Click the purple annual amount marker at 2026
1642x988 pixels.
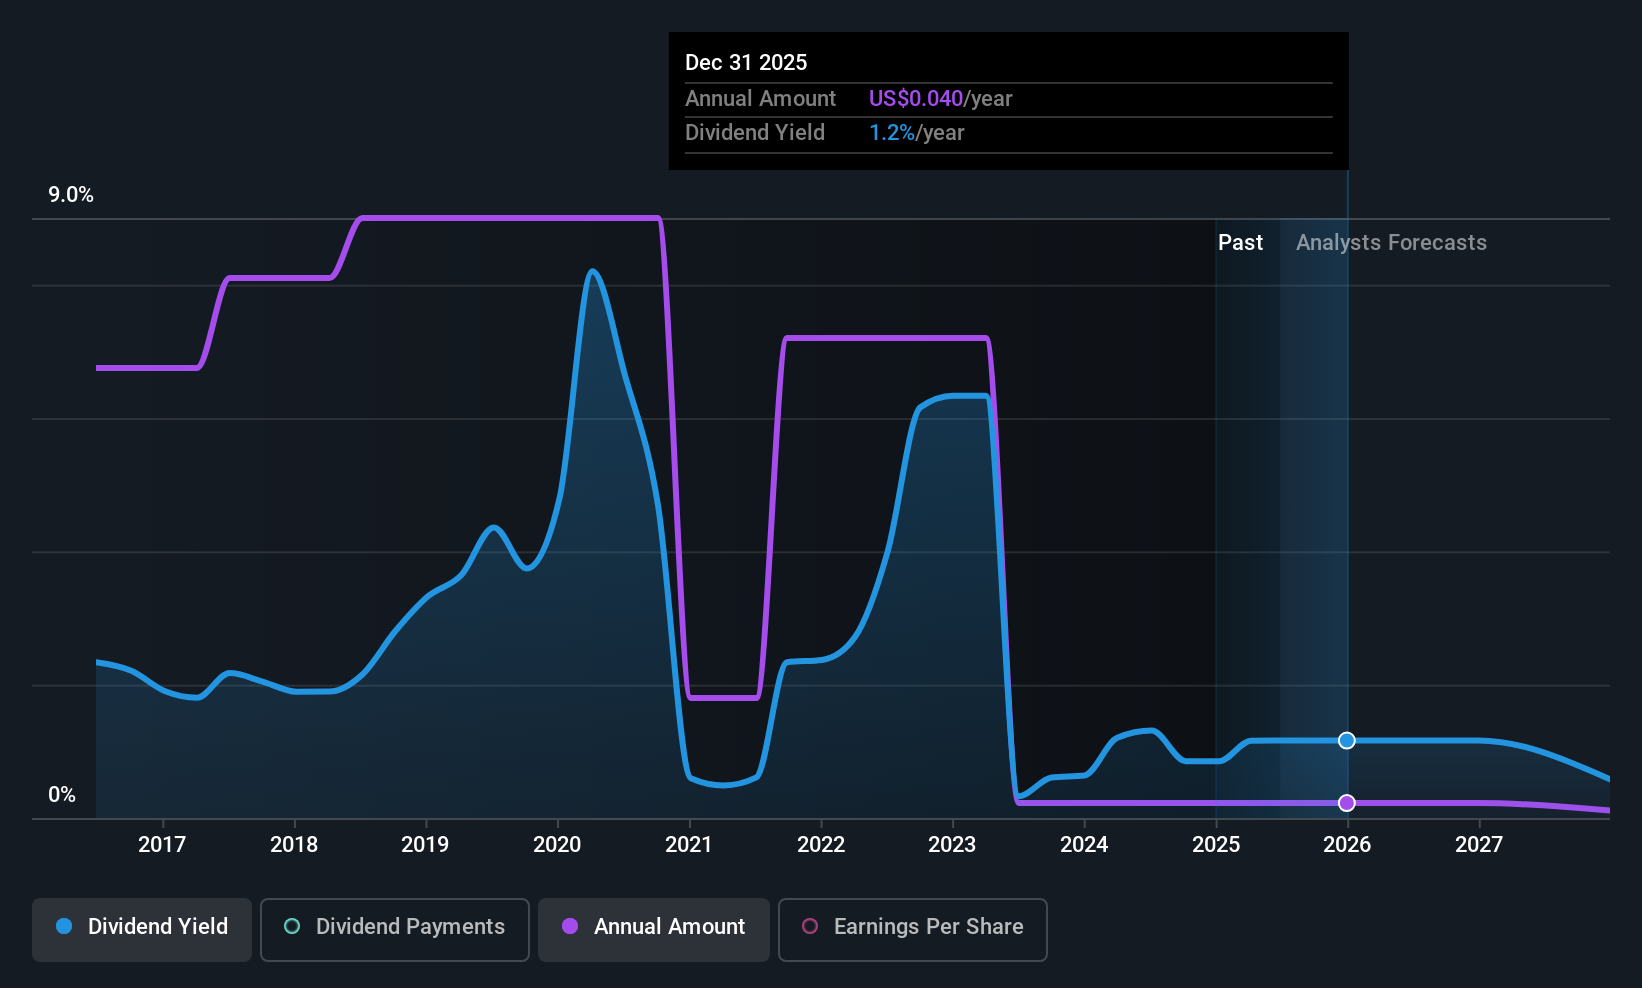click(1347, 803)
